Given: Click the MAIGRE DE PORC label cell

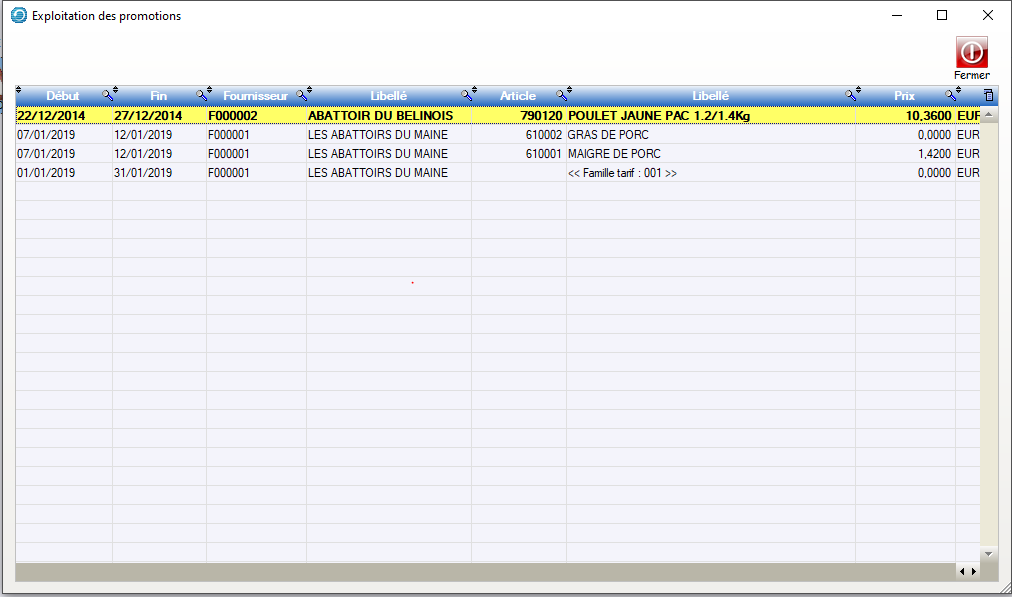Looking at the screenshot, I should (x=608, y=154).
